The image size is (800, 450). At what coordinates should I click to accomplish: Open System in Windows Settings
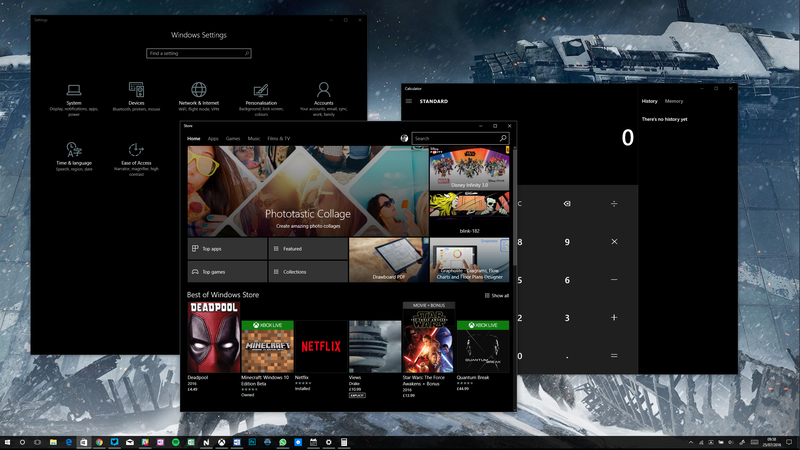coord(74,99)
